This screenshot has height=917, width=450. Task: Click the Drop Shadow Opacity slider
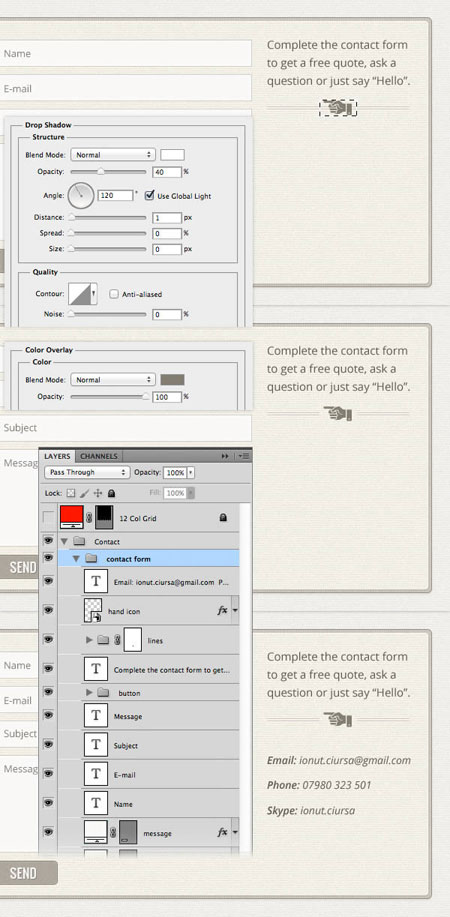click(108, 171)
